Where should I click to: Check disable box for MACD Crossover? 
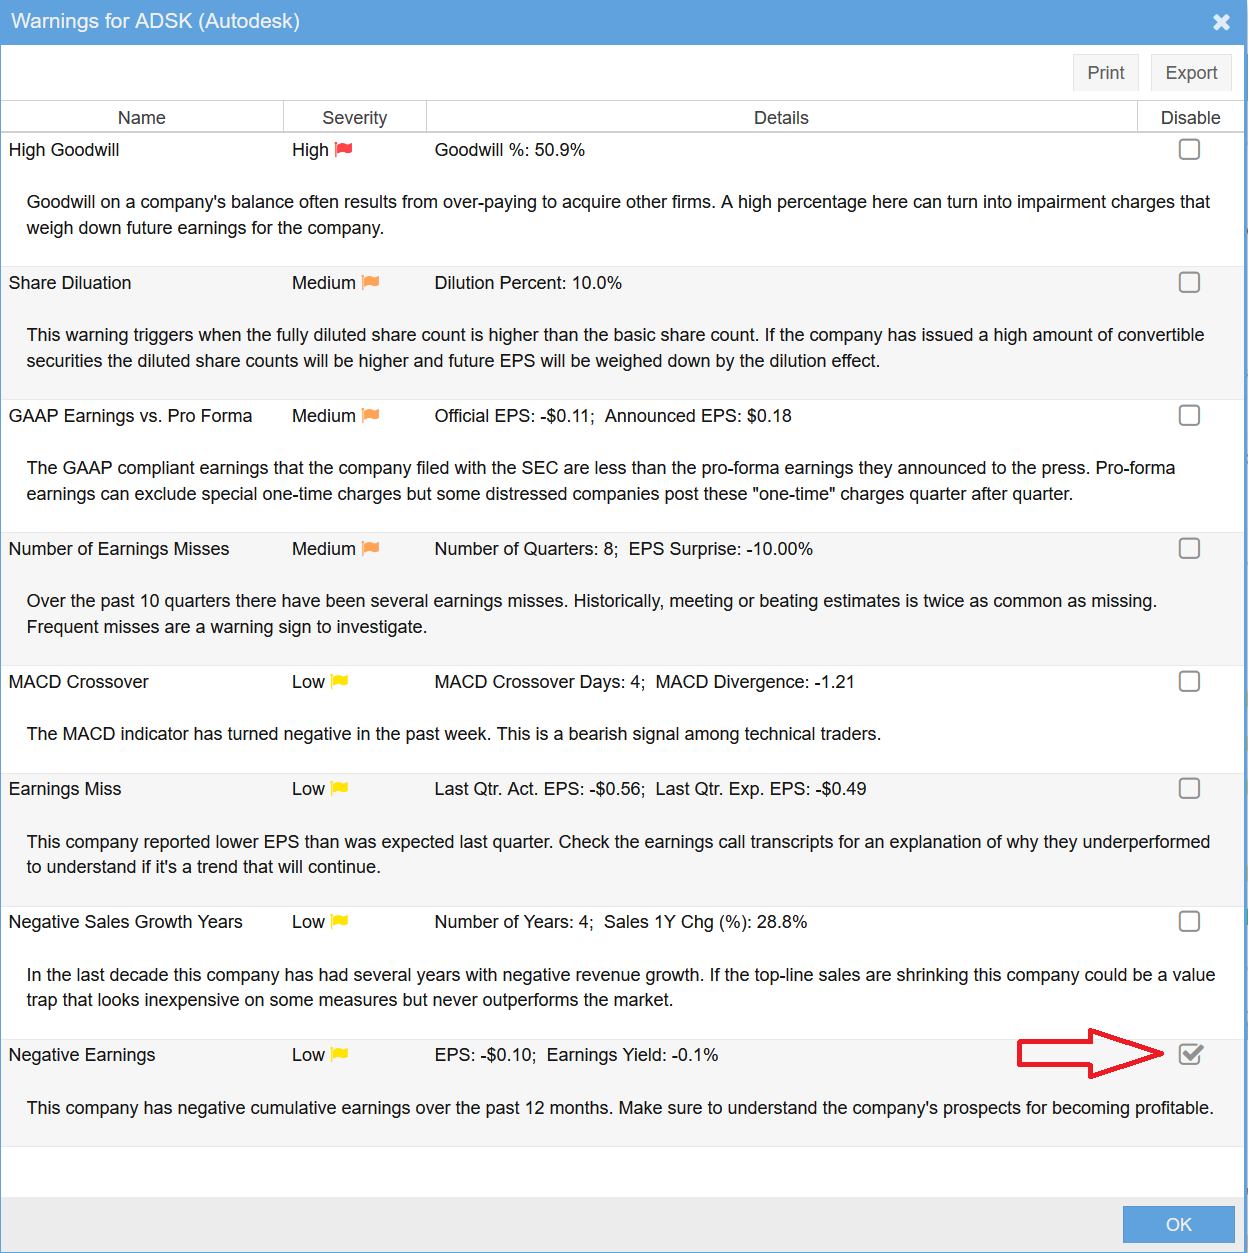click(1189, 681)
